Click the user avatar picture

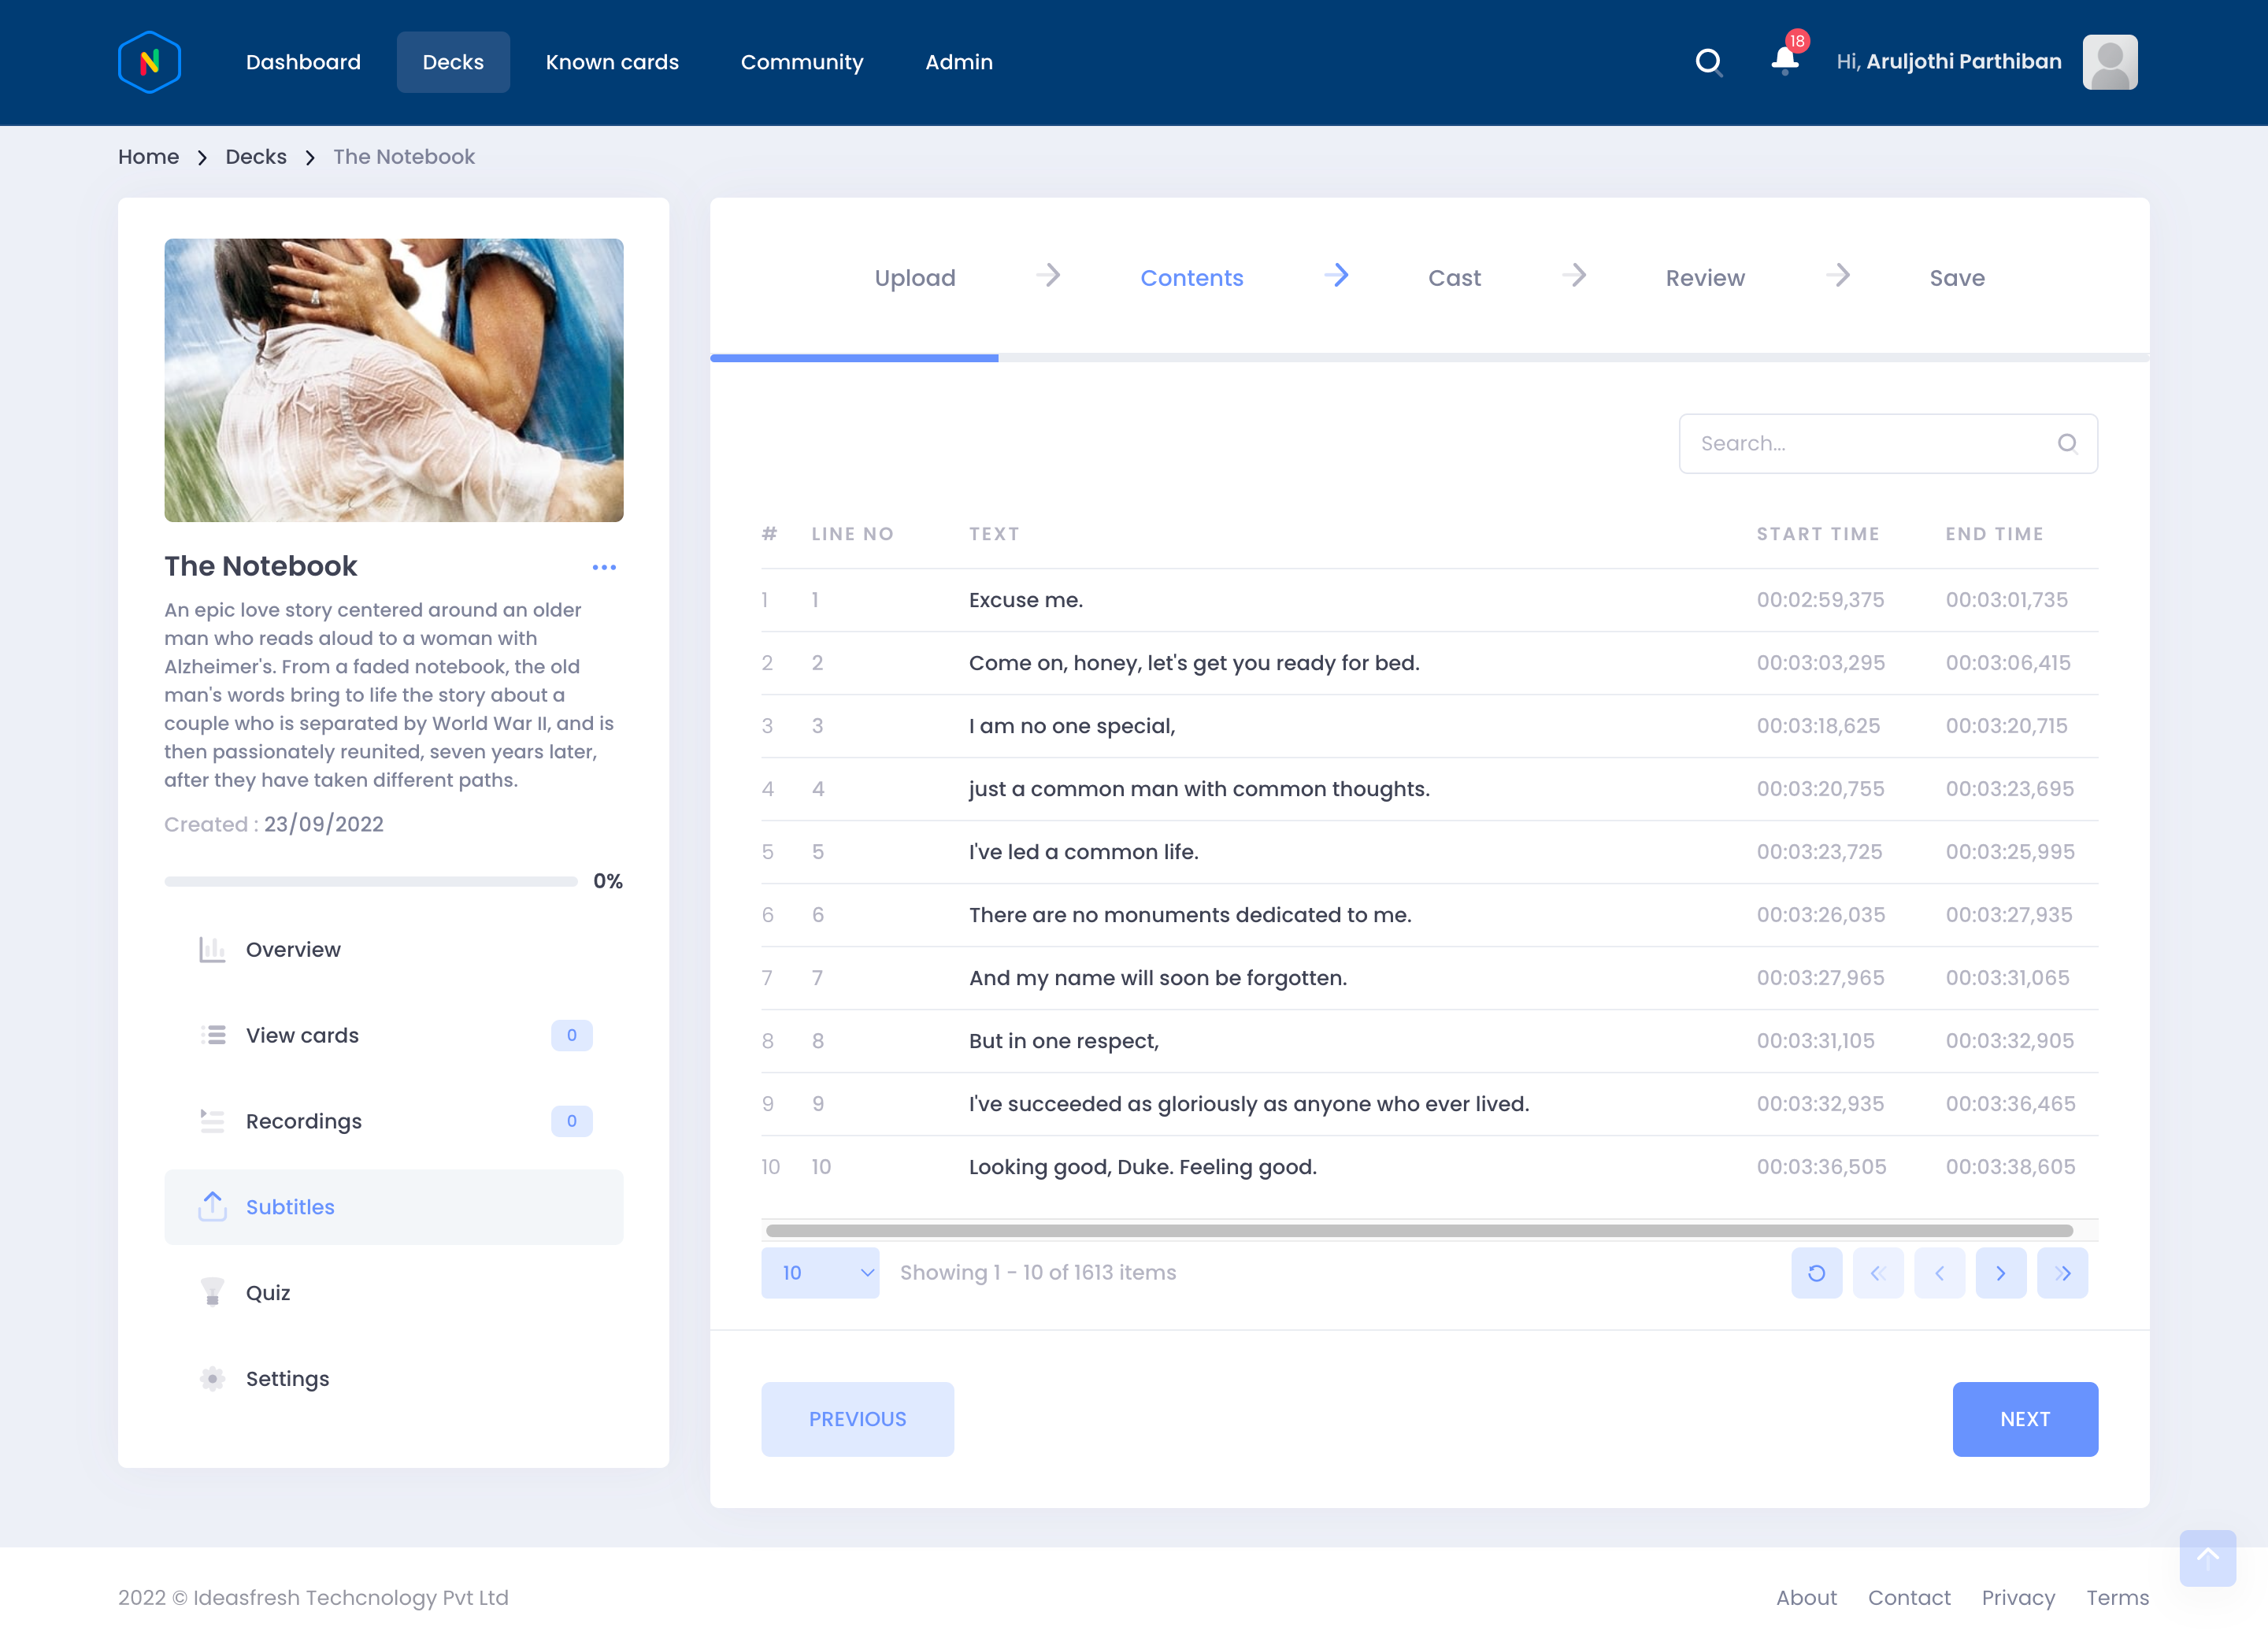2110,62
